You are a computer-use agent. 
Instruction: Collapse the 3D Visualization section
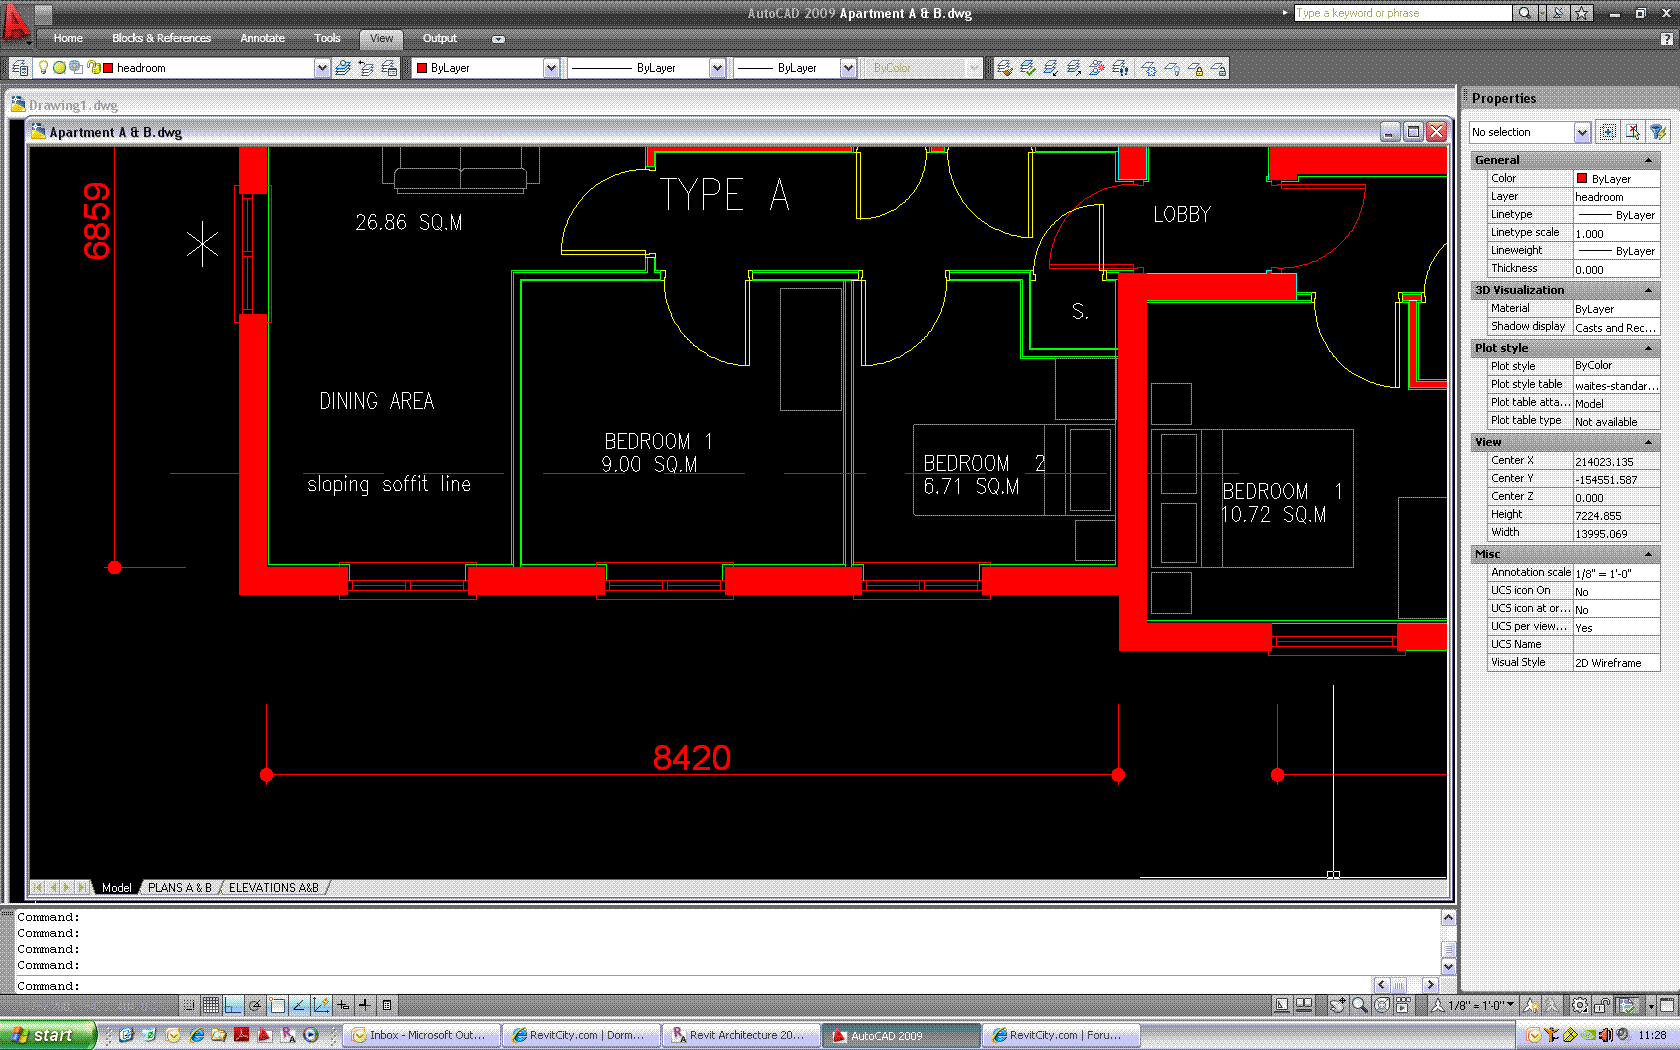(1648, 290)
